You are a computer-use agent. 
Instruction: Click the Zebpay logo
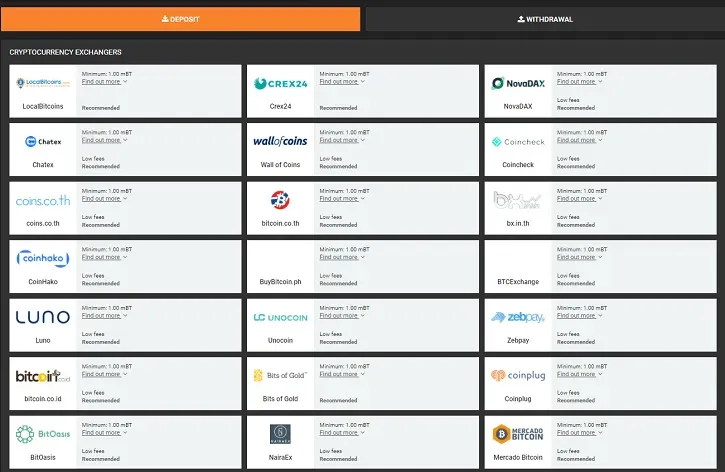[x=518, y=317]
